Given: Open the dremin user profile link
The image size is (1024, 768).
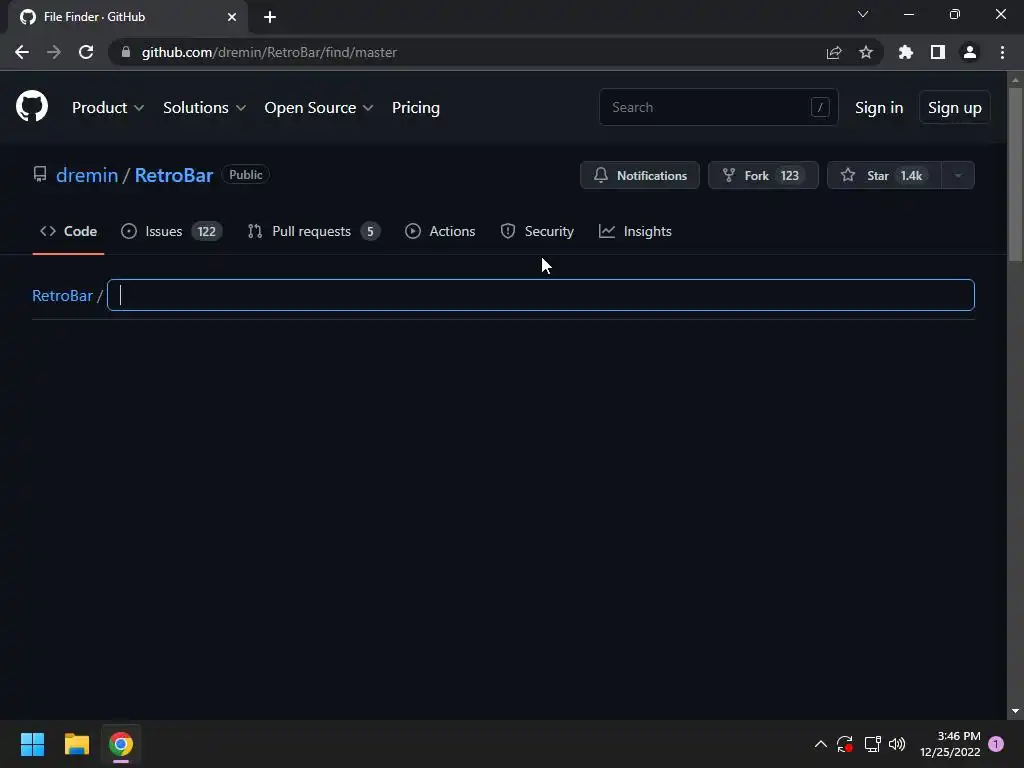Looking at the screenshot, I should pyautogui.click(x=87, y=175).
